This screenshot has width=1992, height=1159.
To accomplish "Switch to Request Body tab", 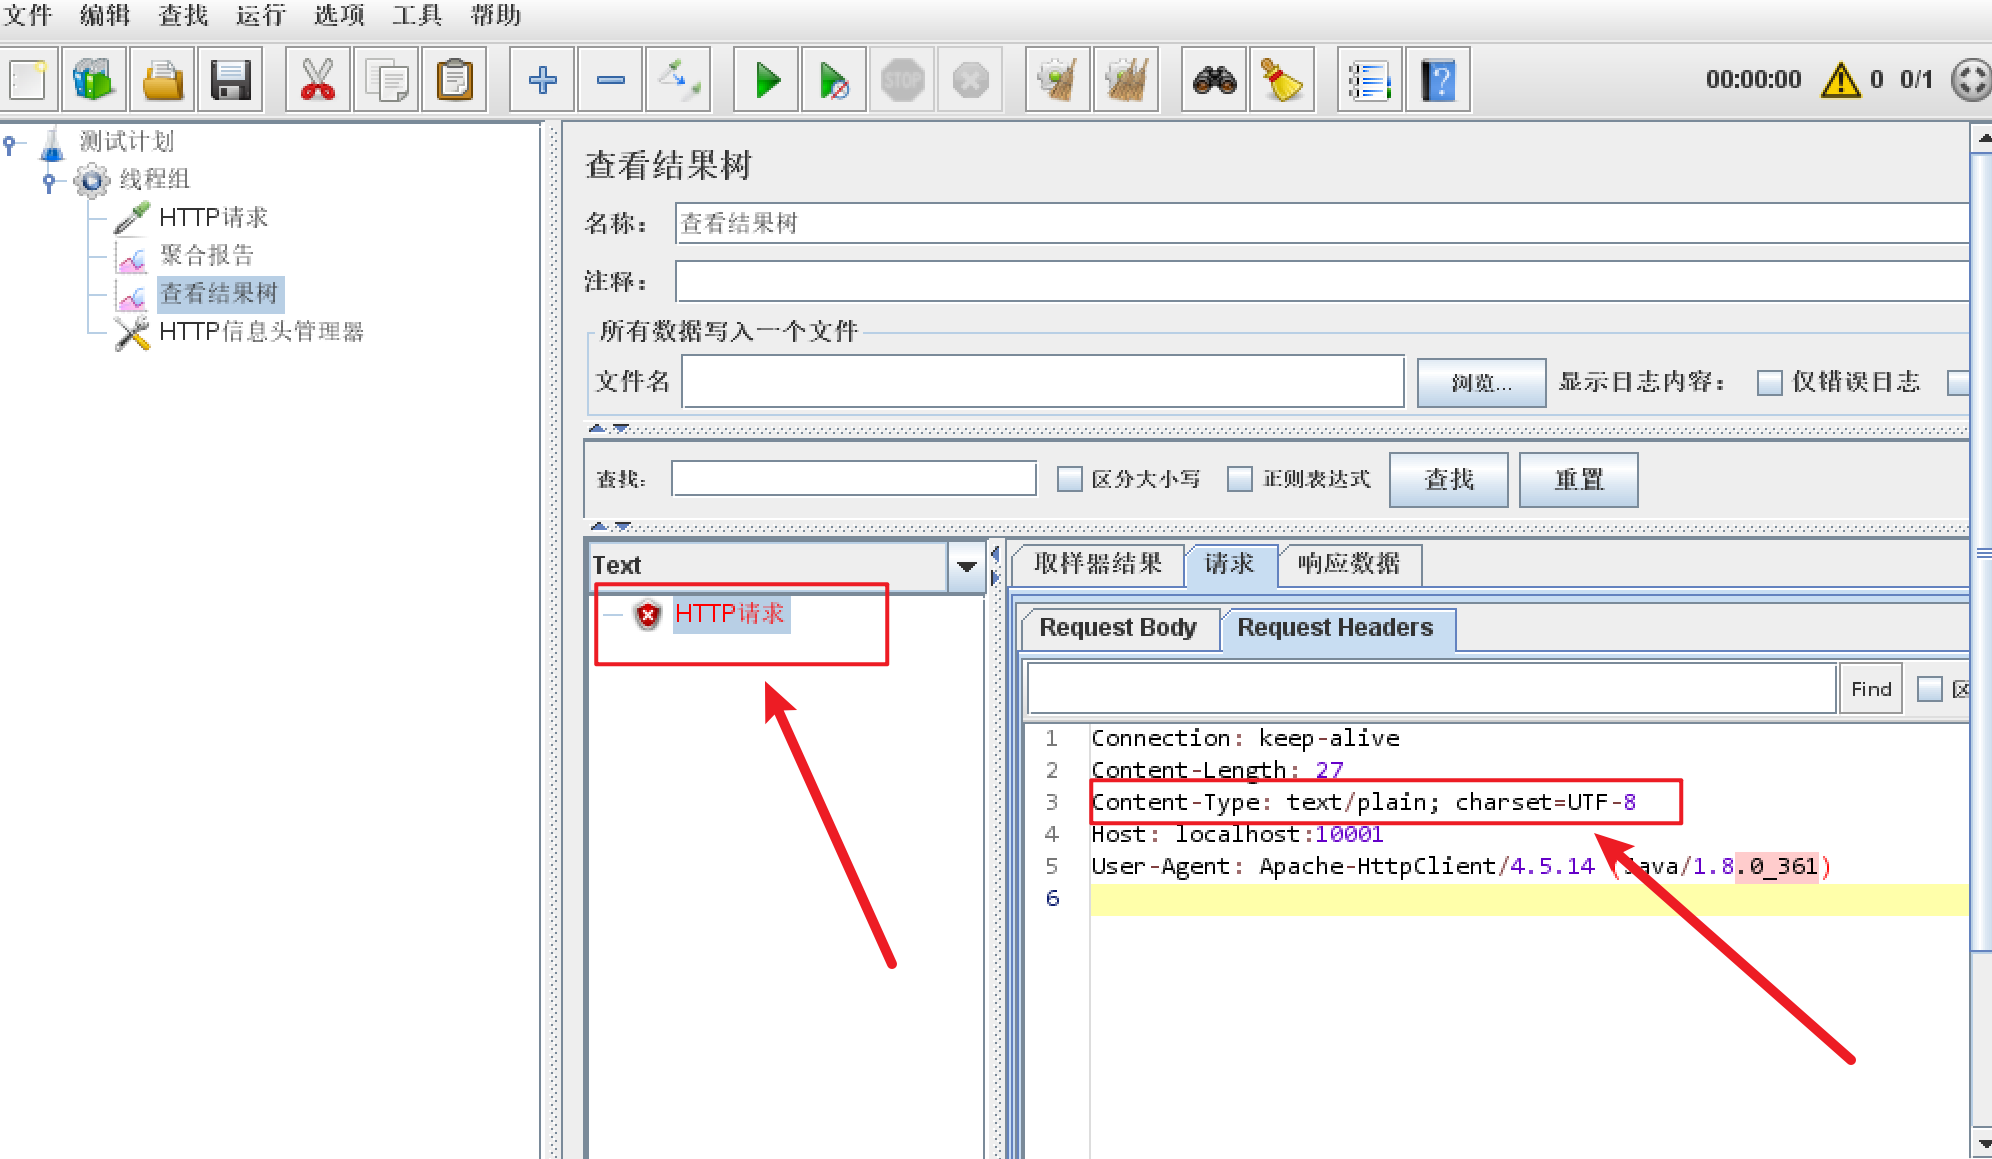I will [1117, 628].
